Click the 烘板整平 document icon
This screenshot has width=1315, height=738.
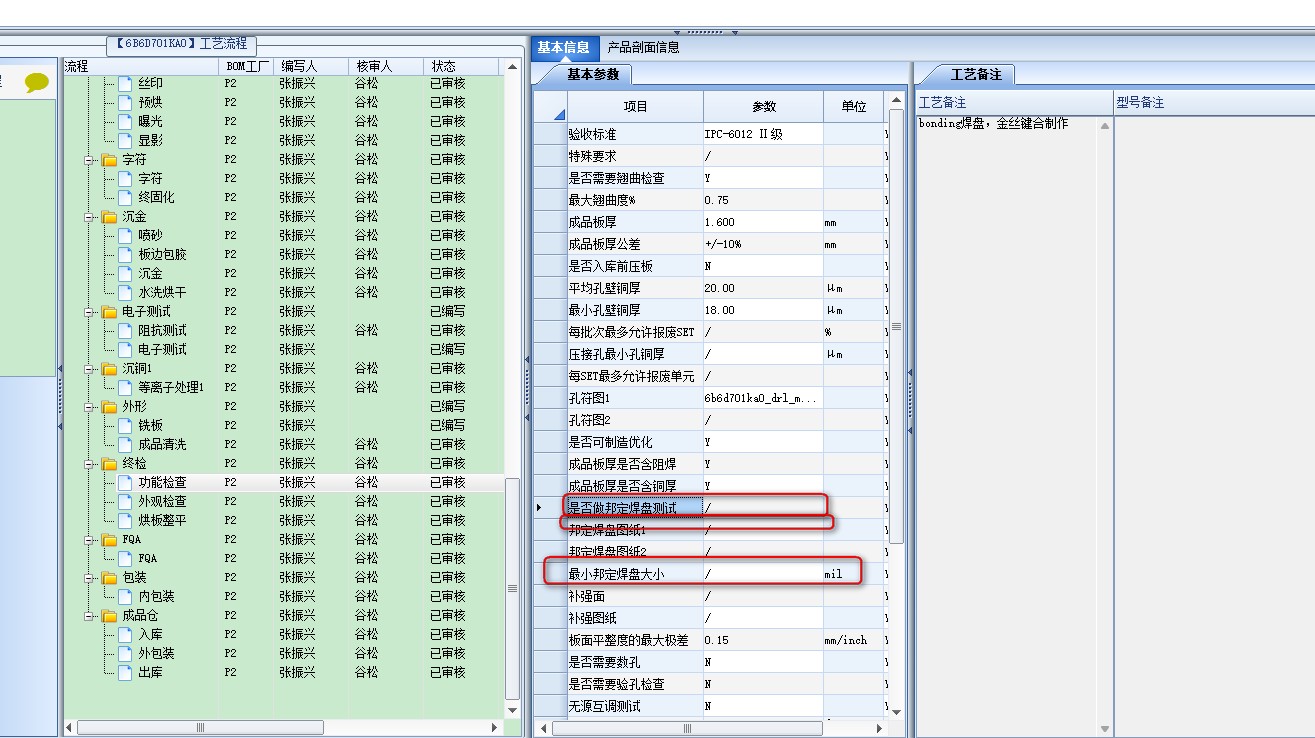click(125, 520)
